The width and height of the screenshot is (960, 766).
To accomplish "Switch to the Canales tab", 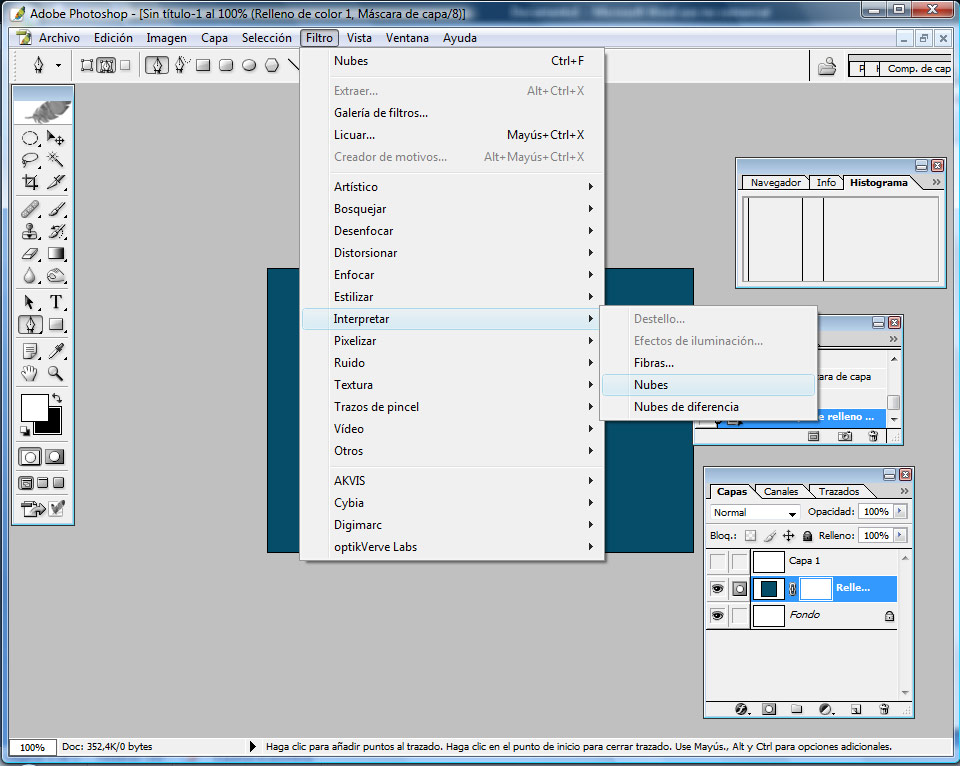I will (781, 491).
